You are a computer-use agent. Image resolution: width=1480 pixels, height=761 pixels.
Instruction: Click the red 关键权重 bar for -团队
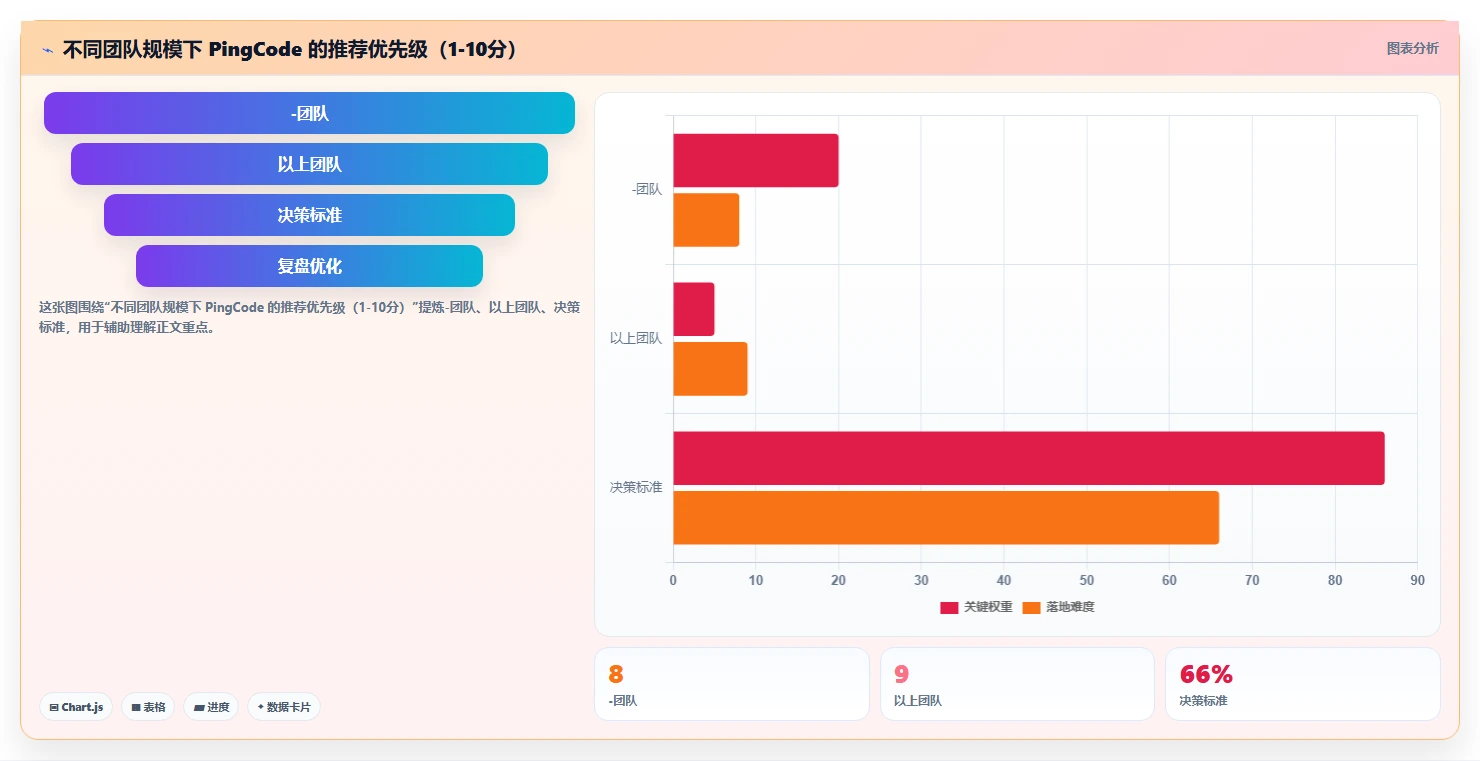pyautogui.click(x=756, y=160)
